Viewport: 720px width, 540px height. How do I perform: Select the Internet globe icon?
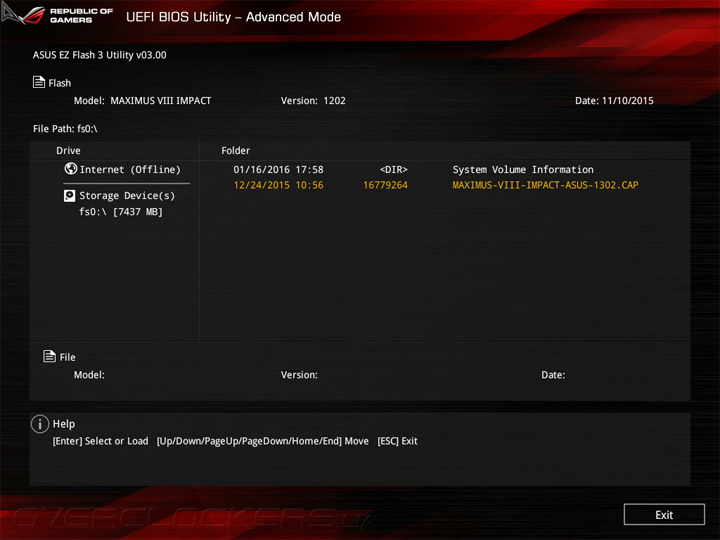tap(71, 169)
